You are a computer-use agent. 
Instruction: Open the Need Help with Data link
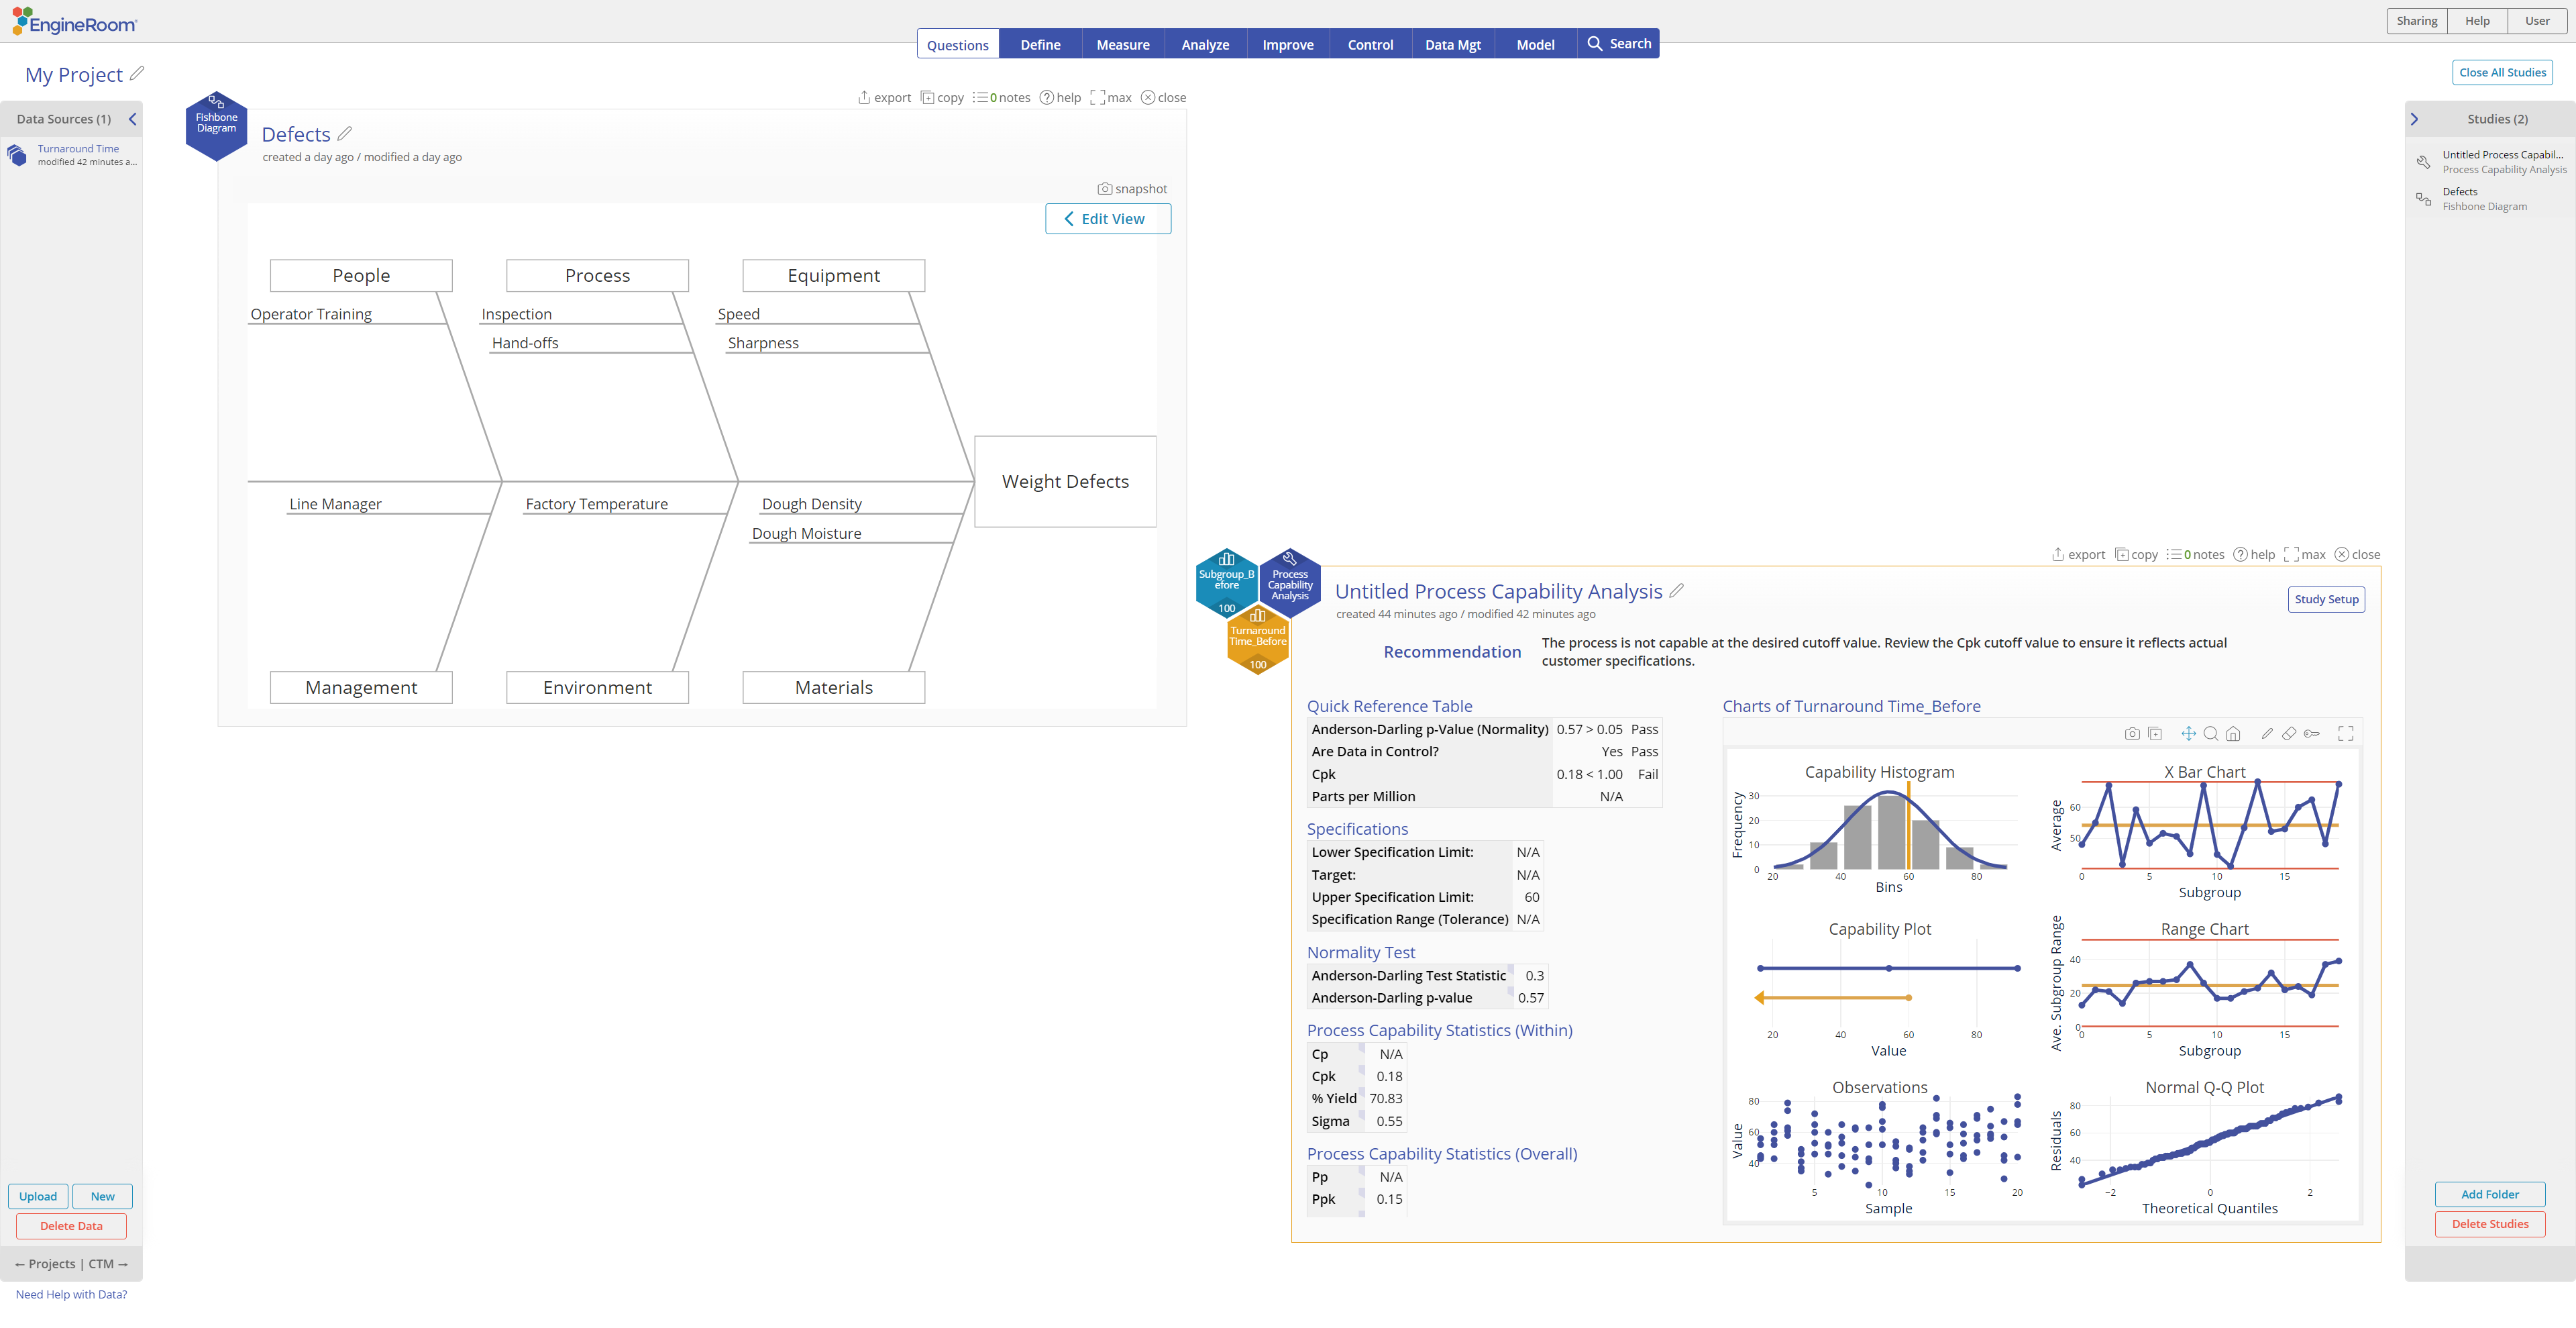[x=70, y=1293]
